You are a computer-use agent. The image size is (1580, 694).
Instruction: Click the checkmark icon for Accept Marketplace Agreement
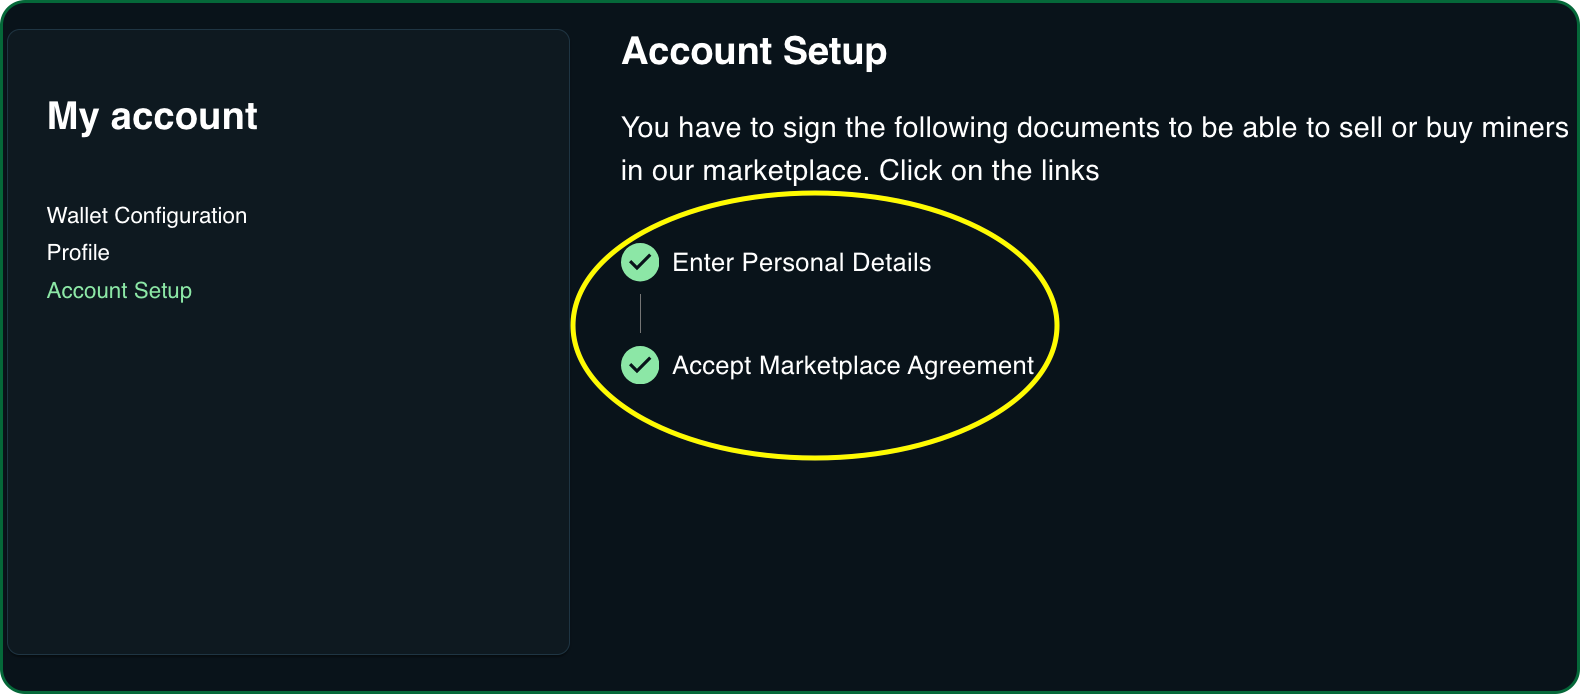click(640, 365)
